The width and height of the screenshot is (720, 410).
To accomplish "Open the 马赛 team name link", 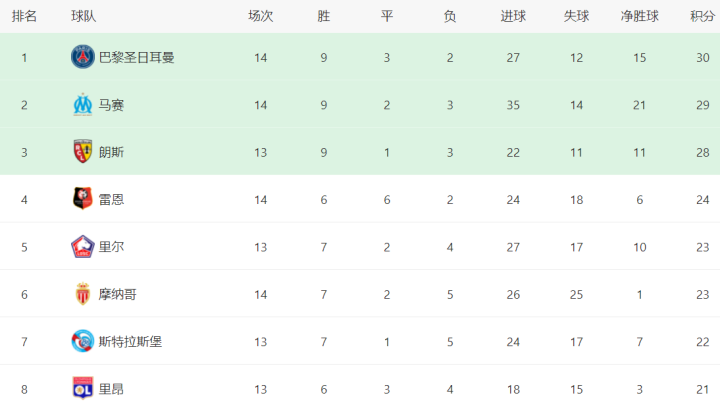I will 111,104.
